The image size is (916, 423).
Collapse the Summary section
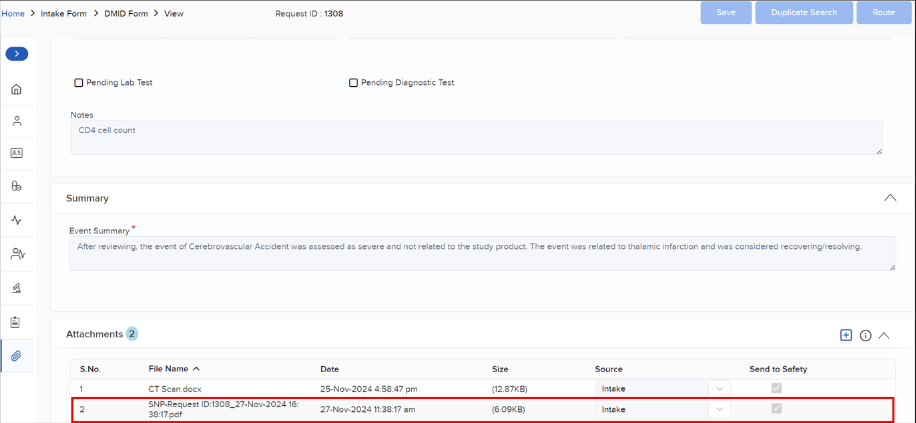pos(890,198)
